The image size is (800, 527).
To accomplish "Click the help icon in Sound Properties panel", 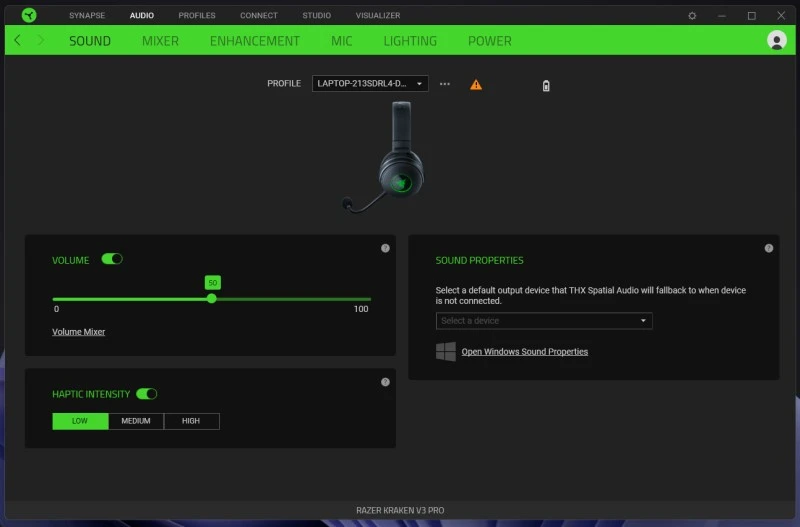I will tap(768, 248).
